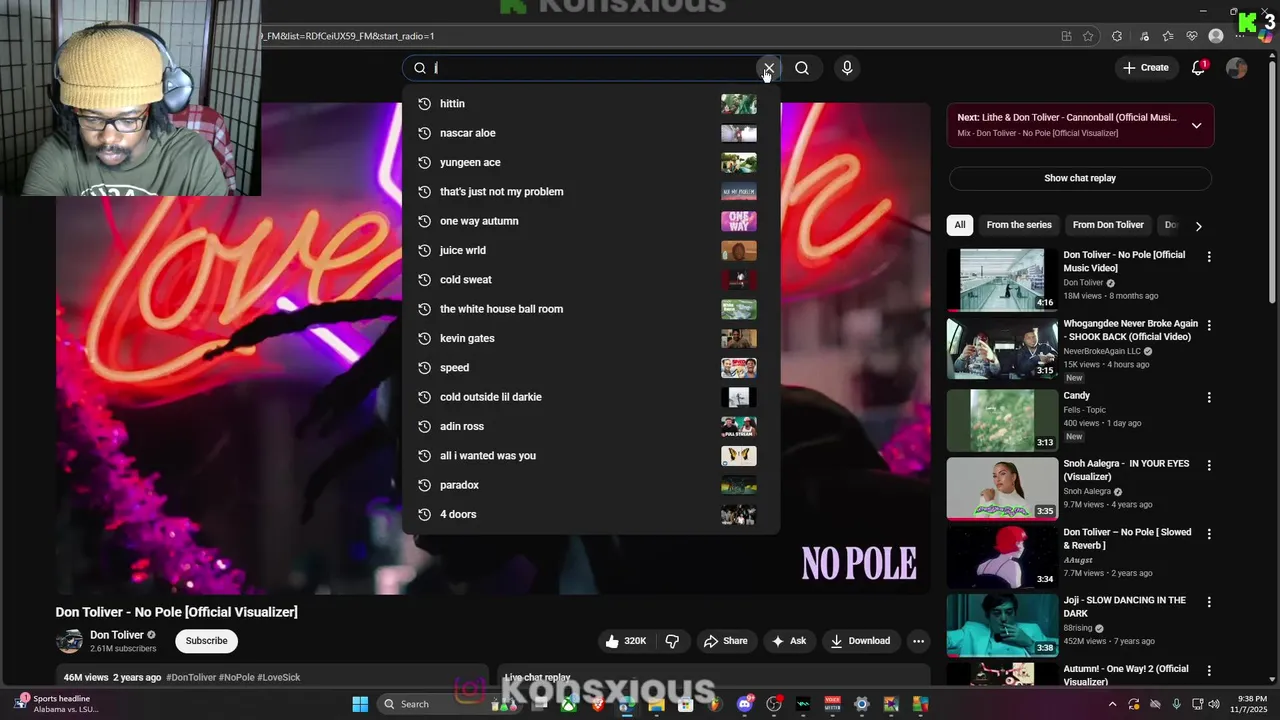Open options for 'Whogangdee Never Broke Again' video

[1209, 326]
